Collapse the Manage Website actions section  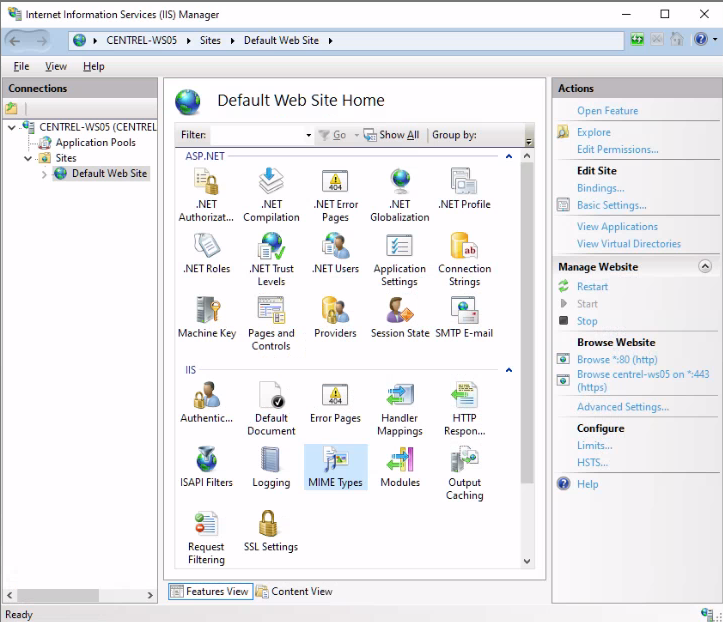click(x=705, y=267)
